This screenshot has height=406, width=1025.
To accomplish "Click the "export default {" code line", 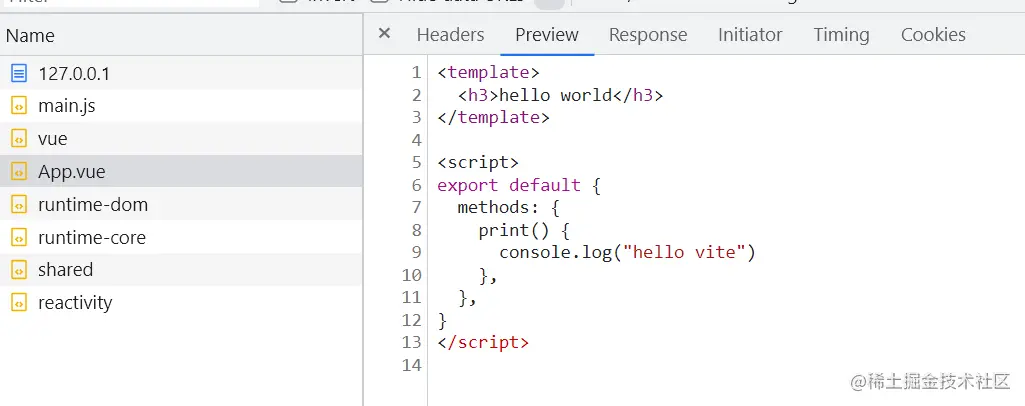I will coord(519,185).
